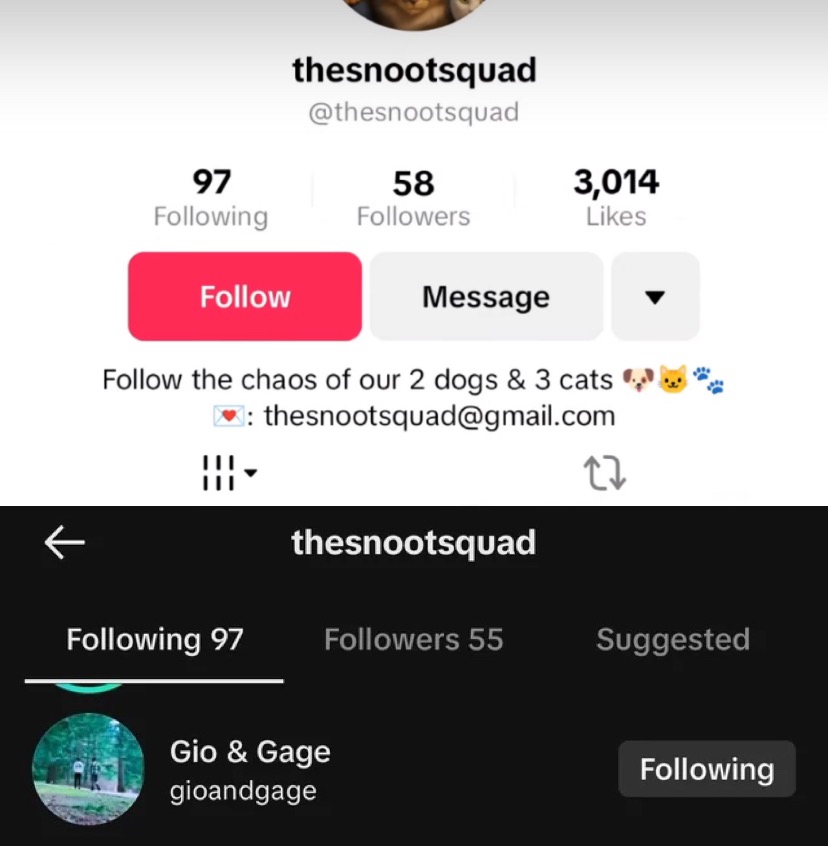Click the Message button
Image resolution: width=828 pixels, height=846 pixels.
coord(486,296)
